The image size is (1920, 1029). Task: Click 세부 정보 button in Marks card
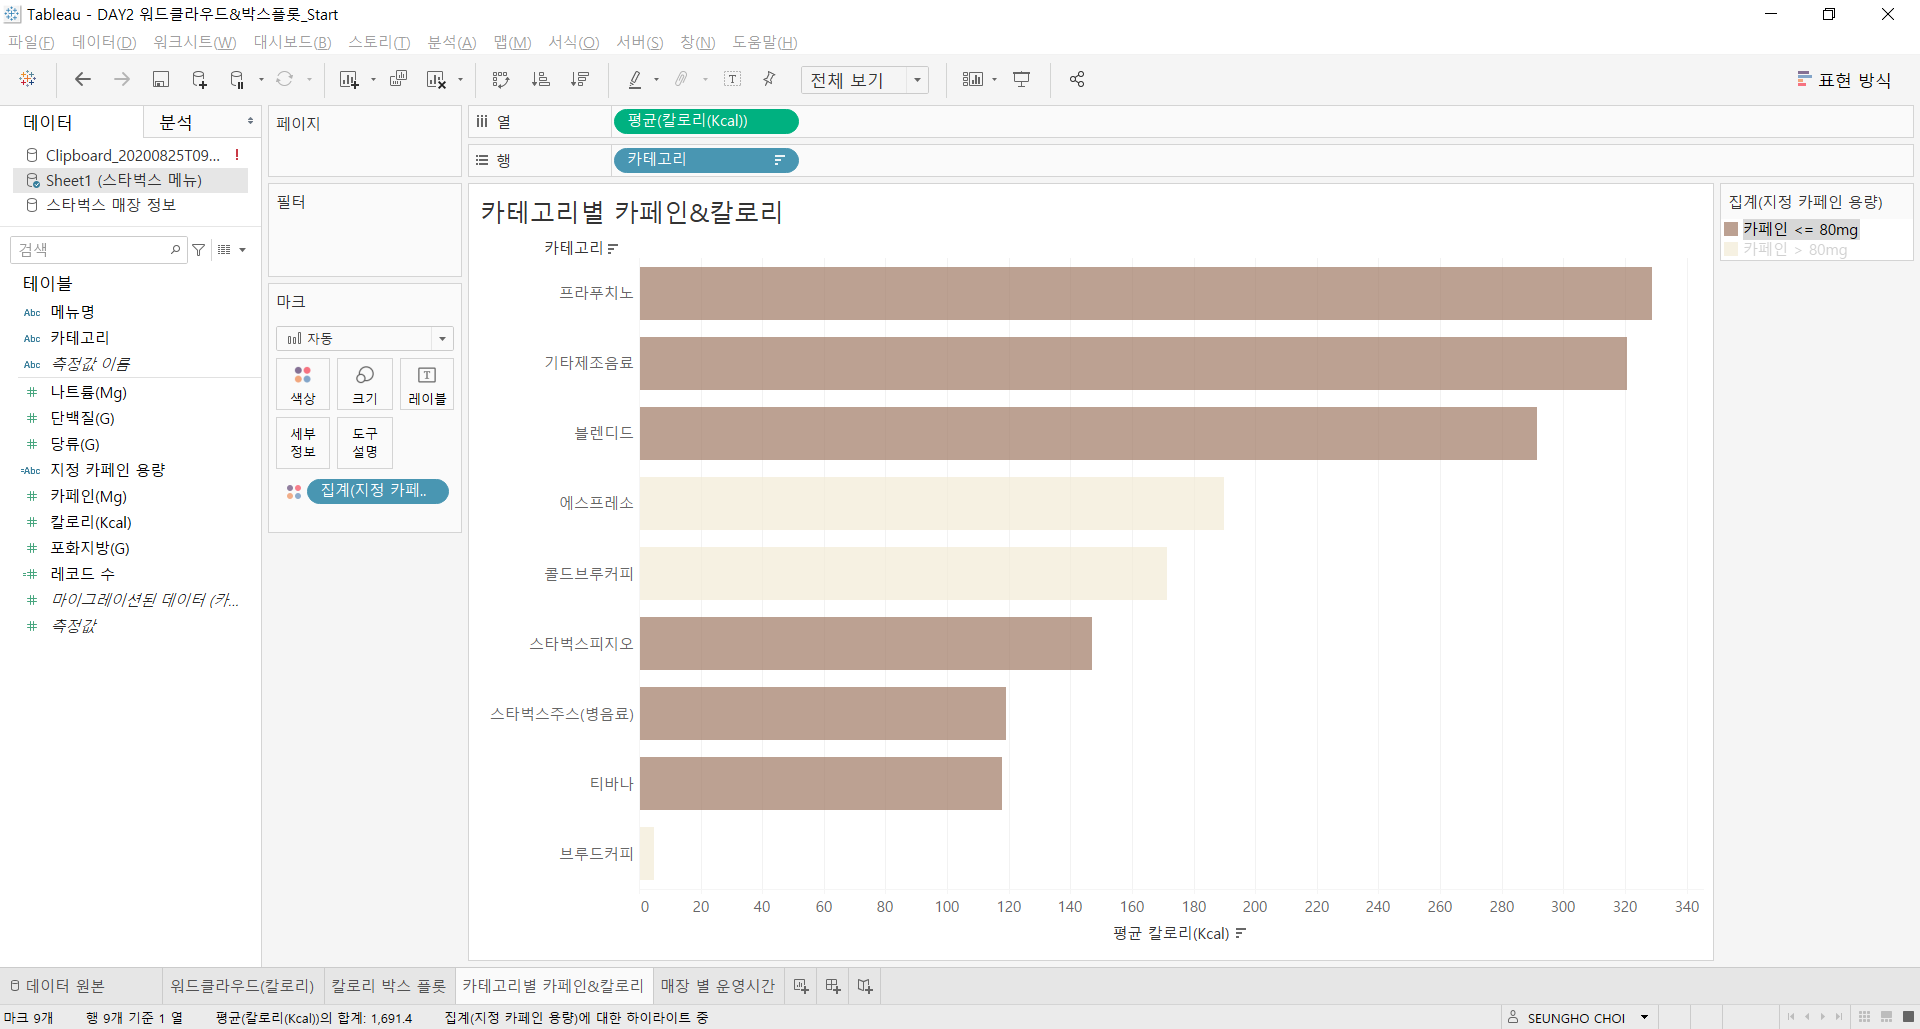pyautogui.click(x=303, y=443)
